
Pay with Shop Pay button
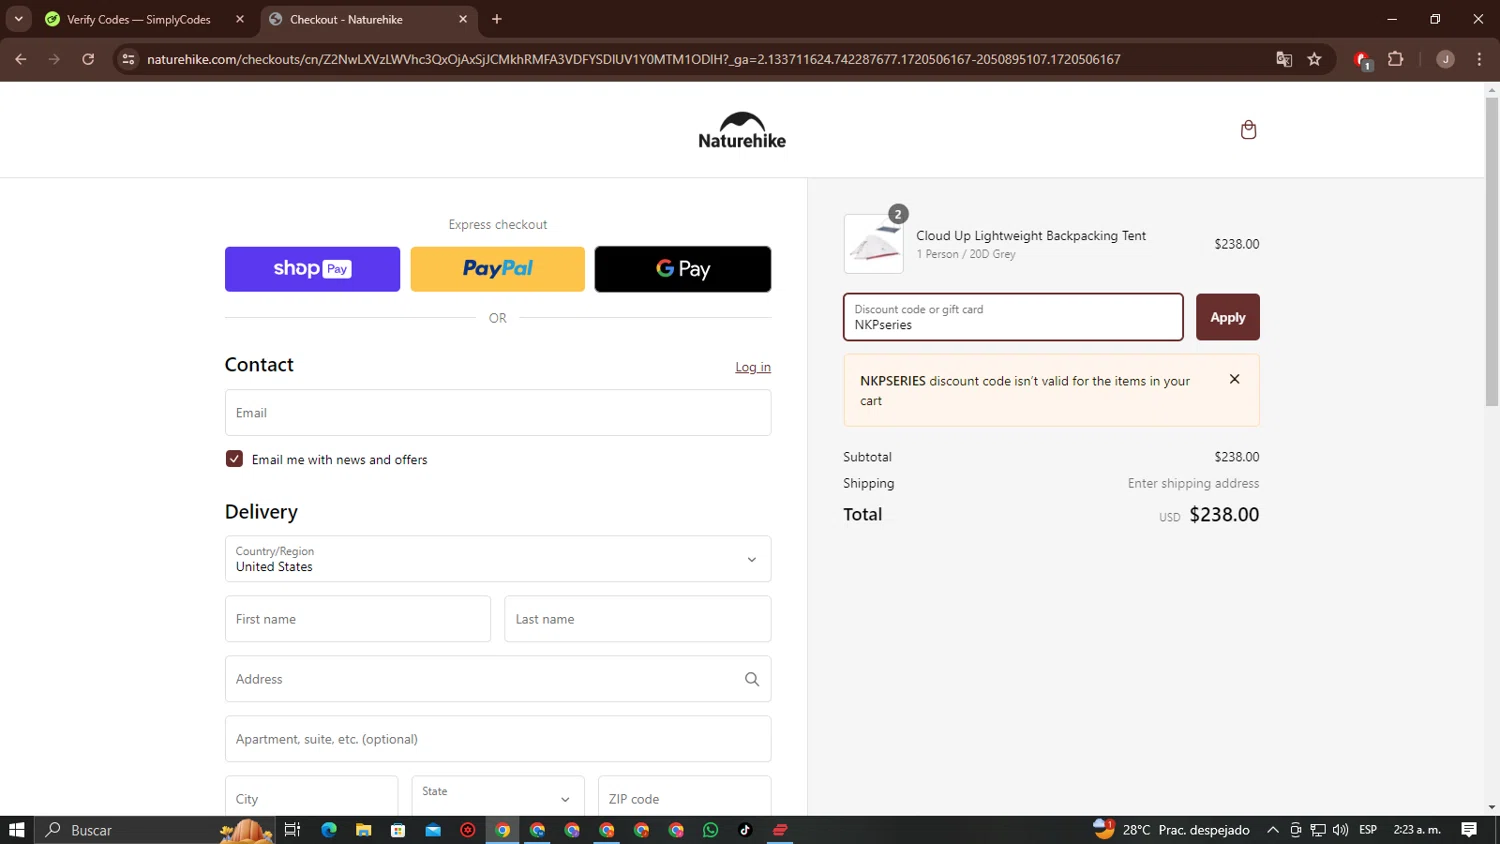pos(312,269)
